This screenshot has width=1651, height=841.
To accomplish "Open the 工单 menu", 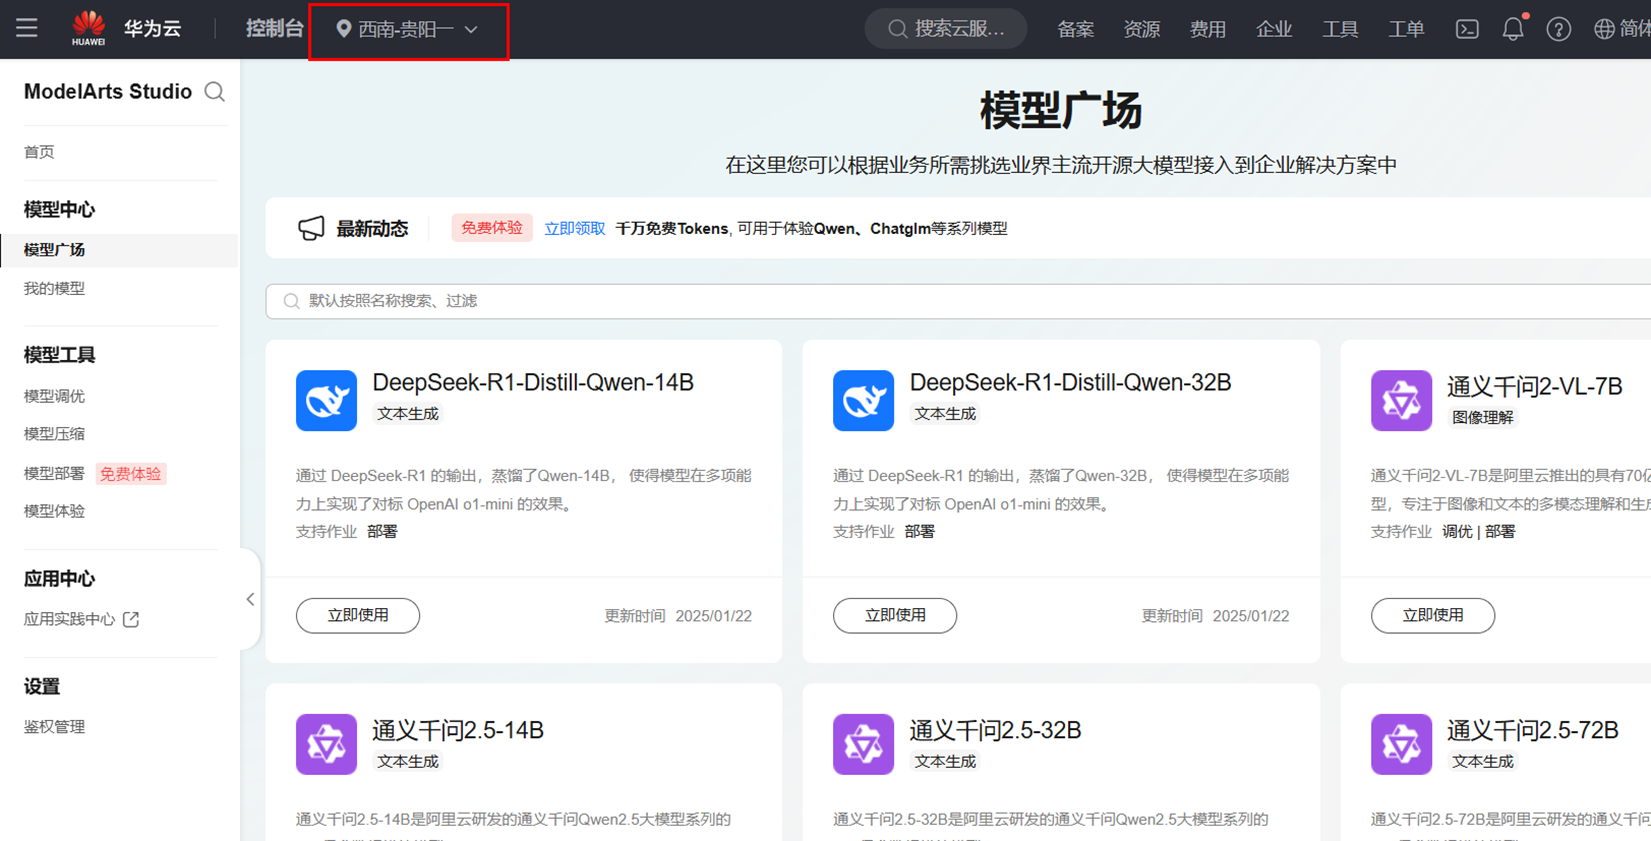I will point(1405,29).
